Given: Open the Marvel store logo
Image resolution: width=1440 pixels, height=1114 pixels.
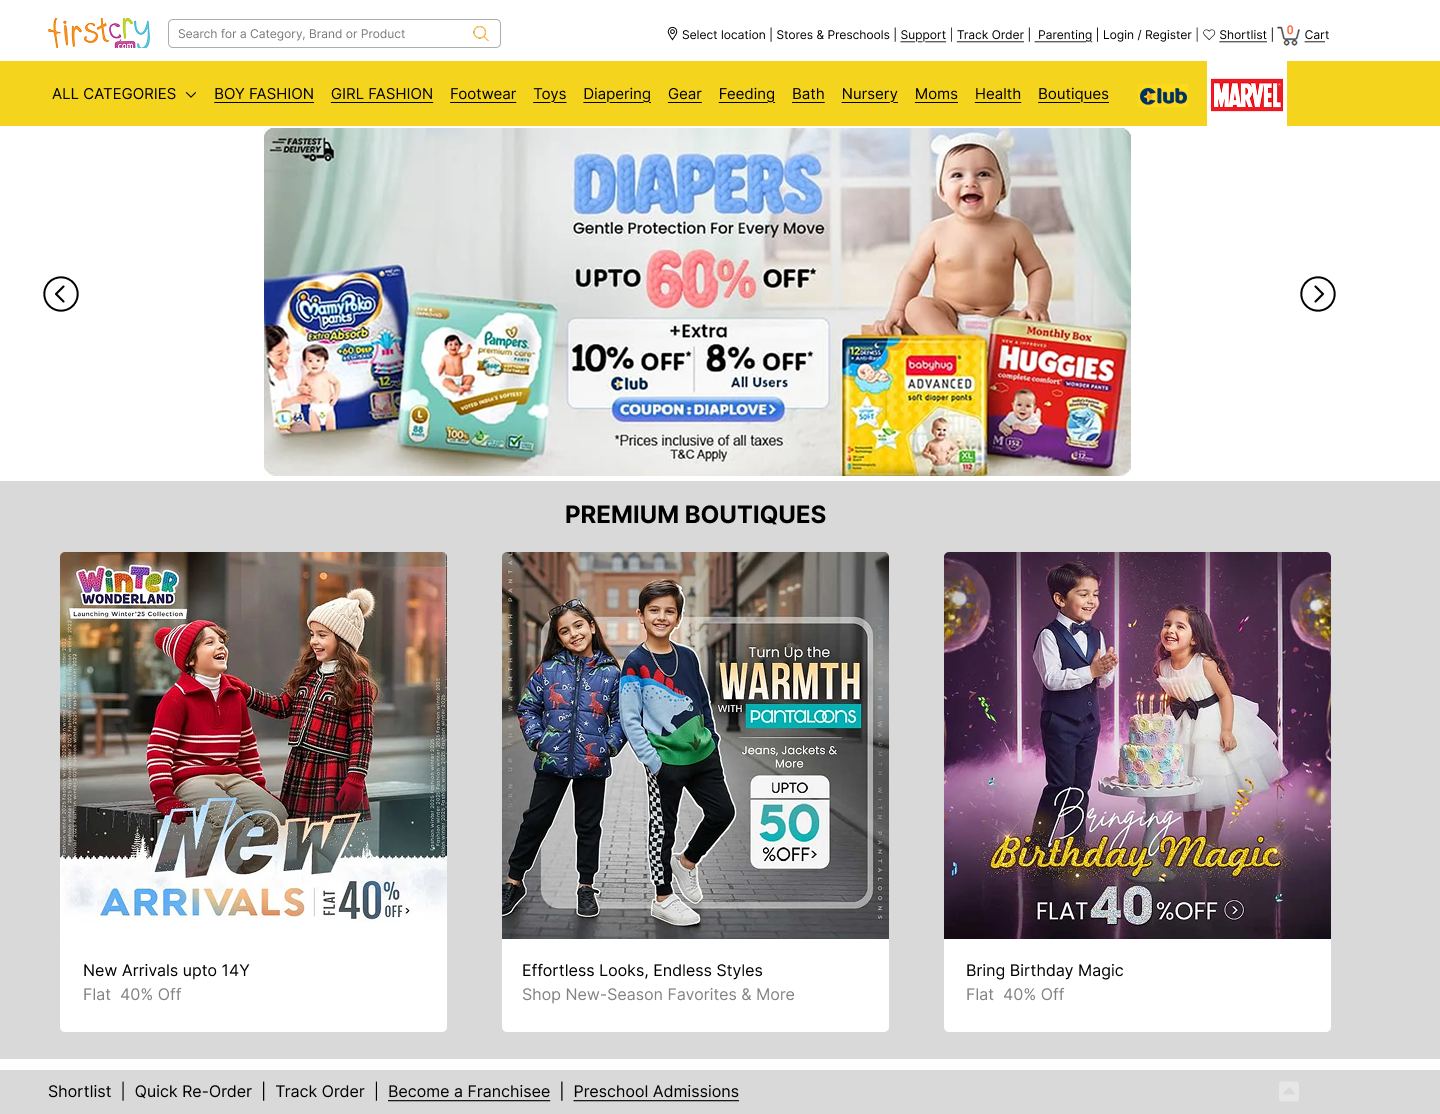Looking at the screenshot, I should click(1246, 95).
